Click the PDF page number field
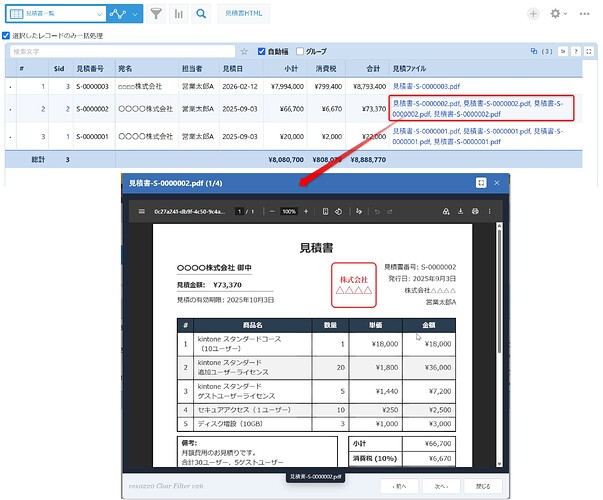Image resolution: width=603 pixels, height=500 pixels. pos(239,212)
